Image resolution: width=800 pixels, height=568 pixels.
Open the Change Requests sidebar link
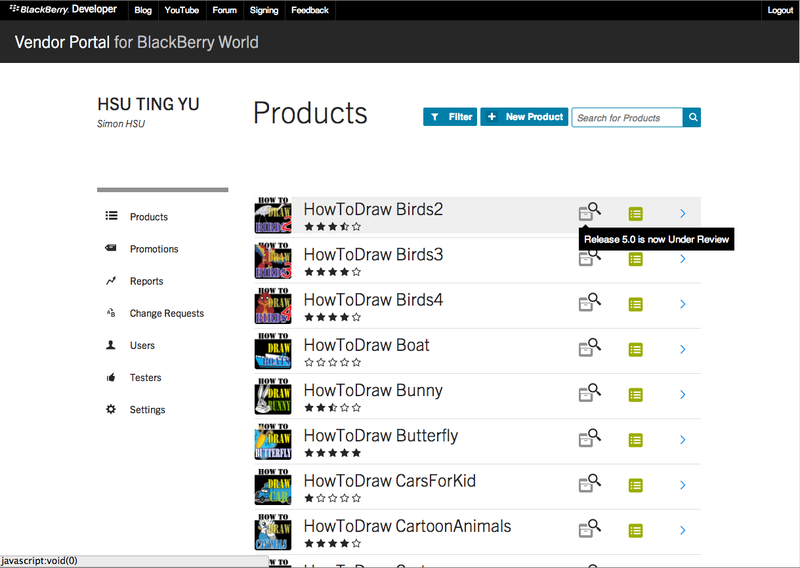[167, 313]
